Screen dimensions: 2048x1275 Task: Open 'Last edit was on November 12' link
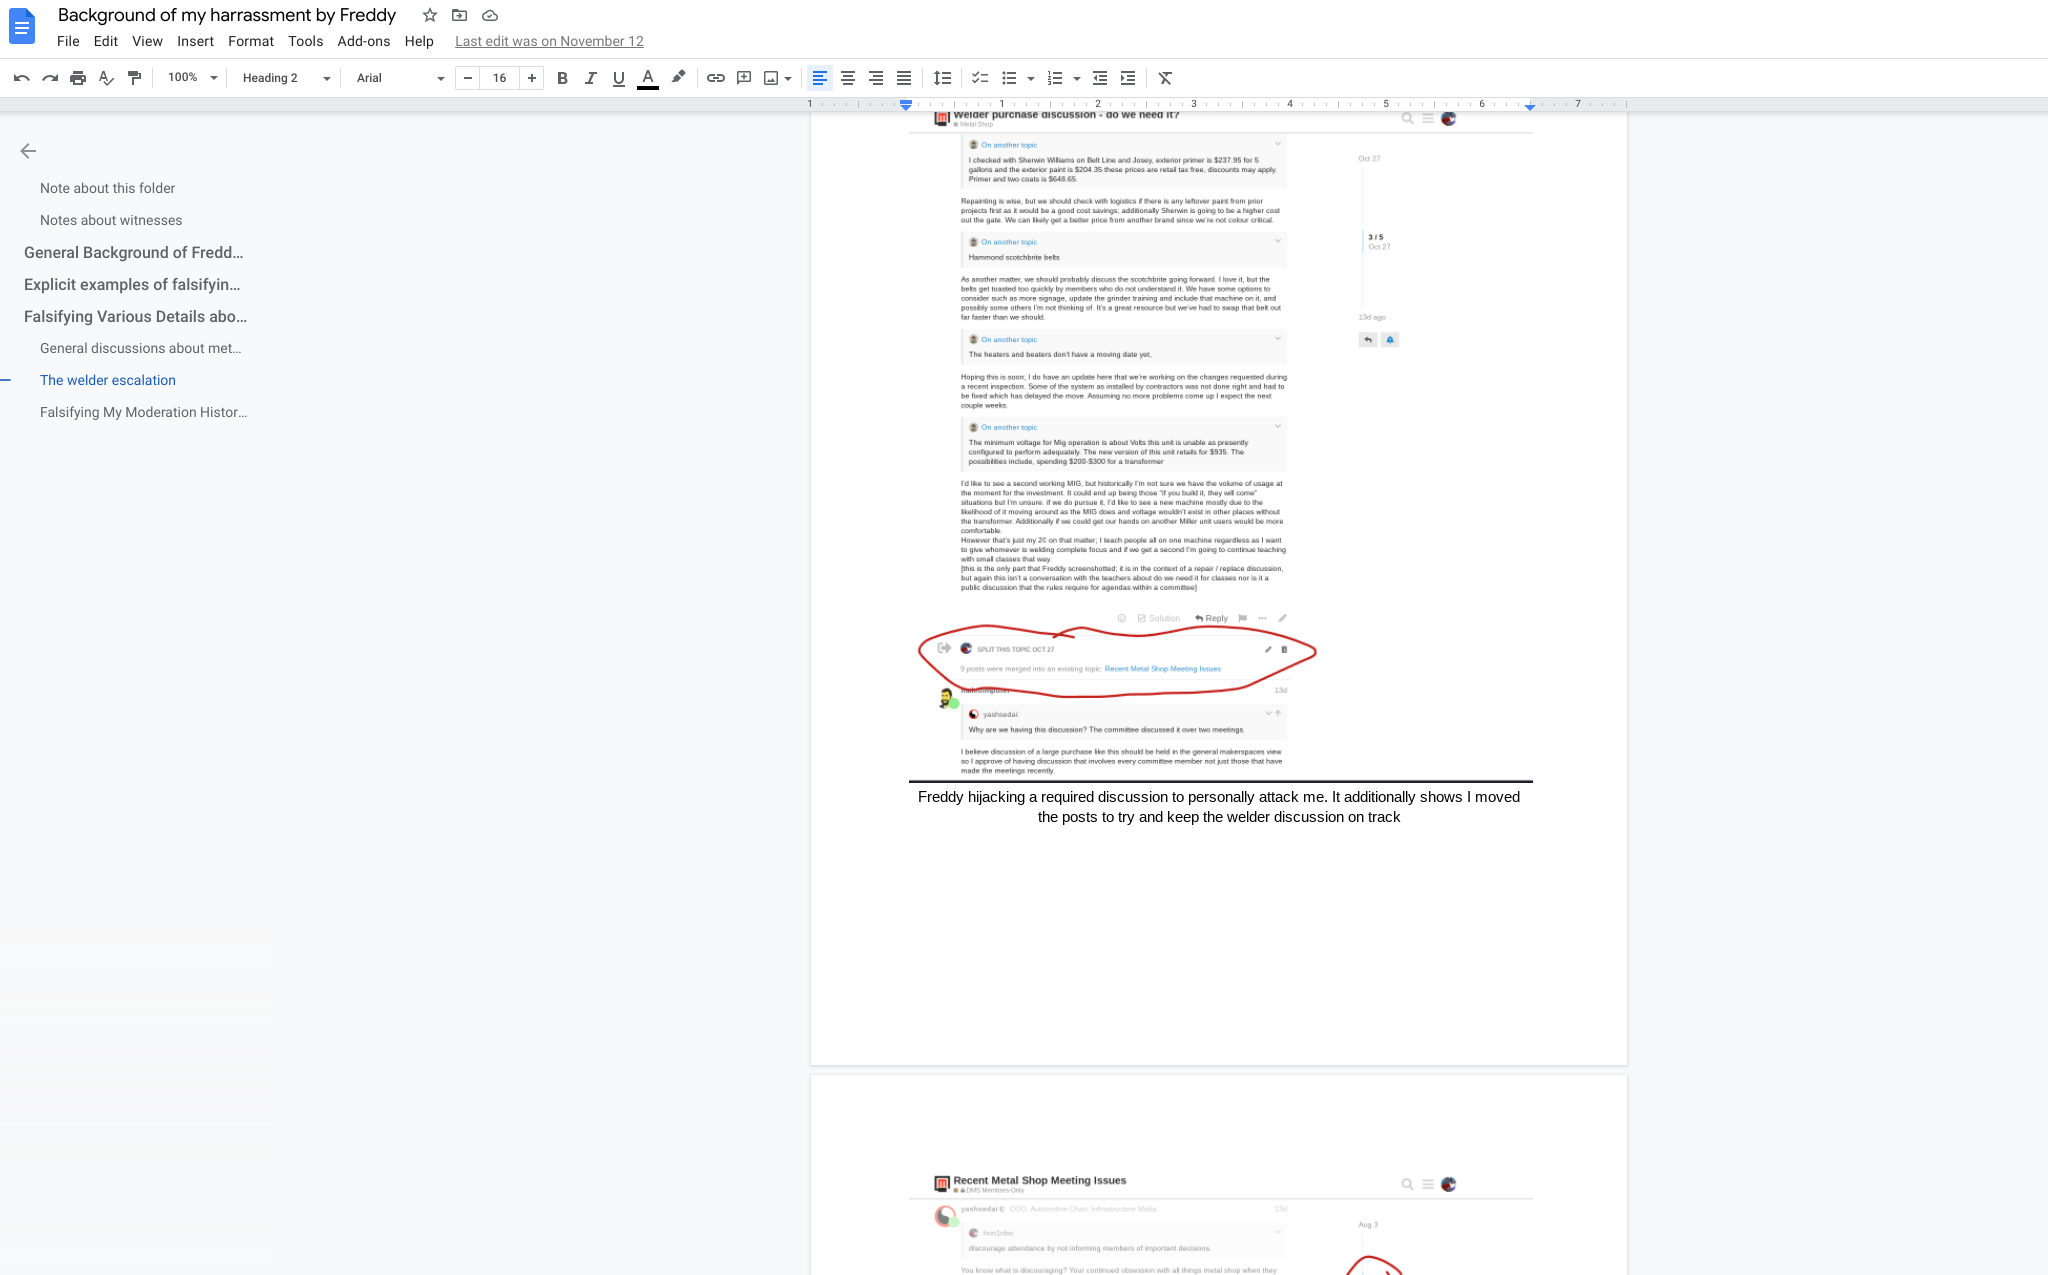(549, 41)
